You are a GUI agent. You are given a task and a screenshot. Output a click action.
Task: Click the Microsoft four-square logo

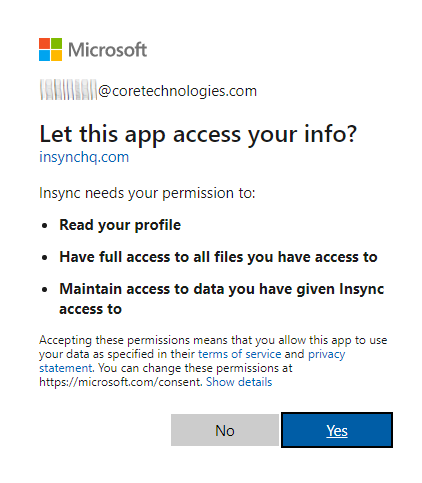tap(50, 49)
